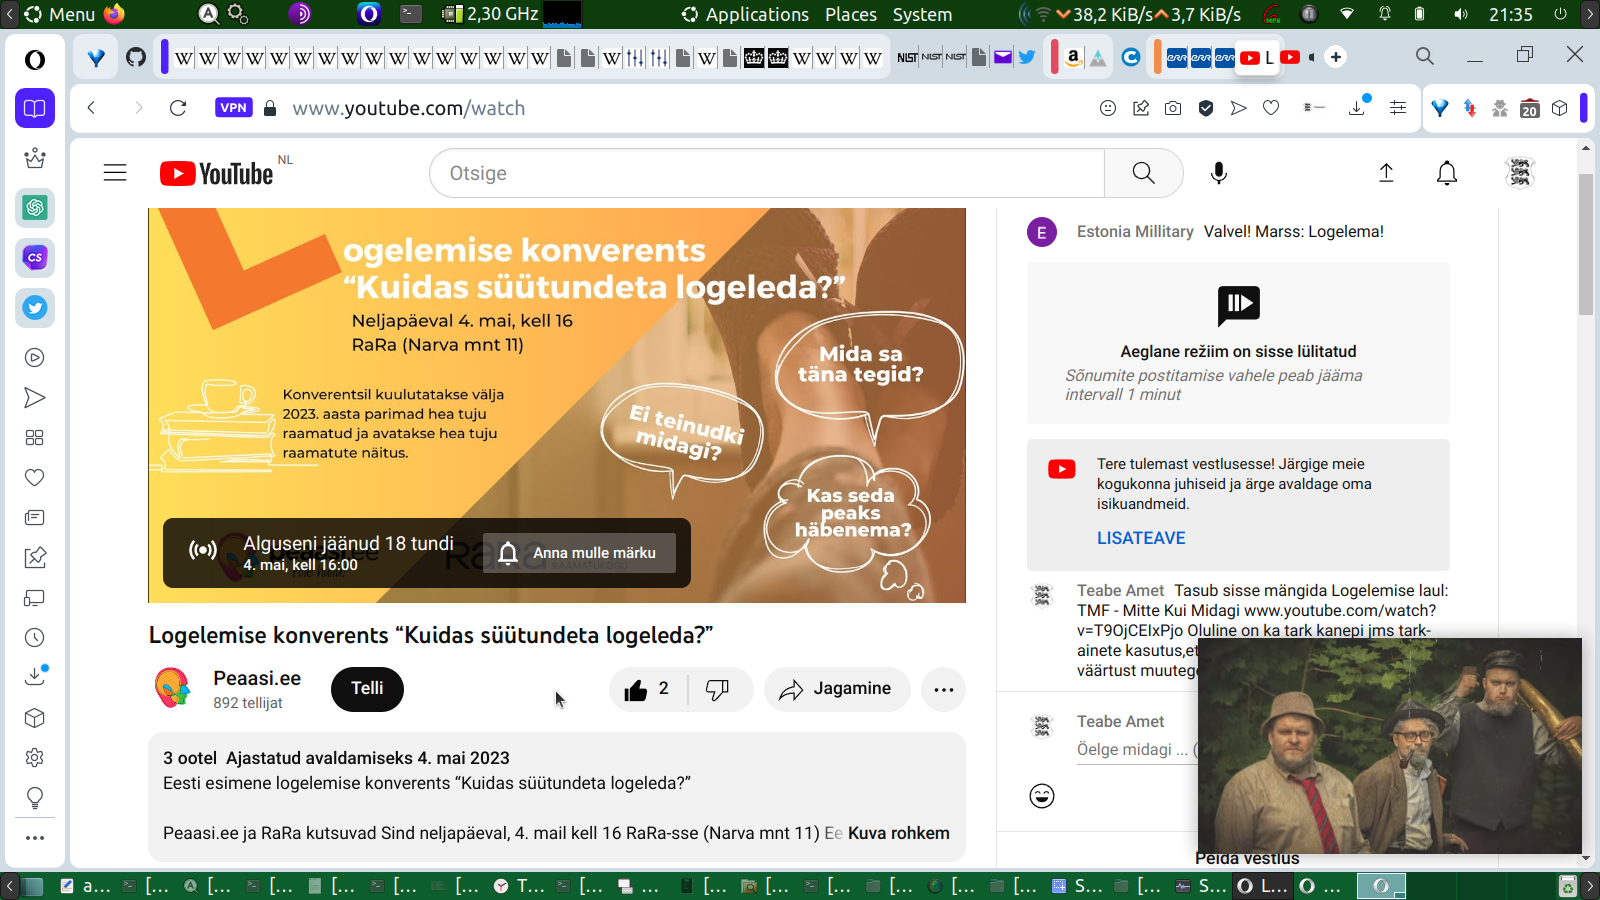Open ChatGPT panel in Opera sidebar
This screenshot has width=1600, height=900.
coord(35,208)
